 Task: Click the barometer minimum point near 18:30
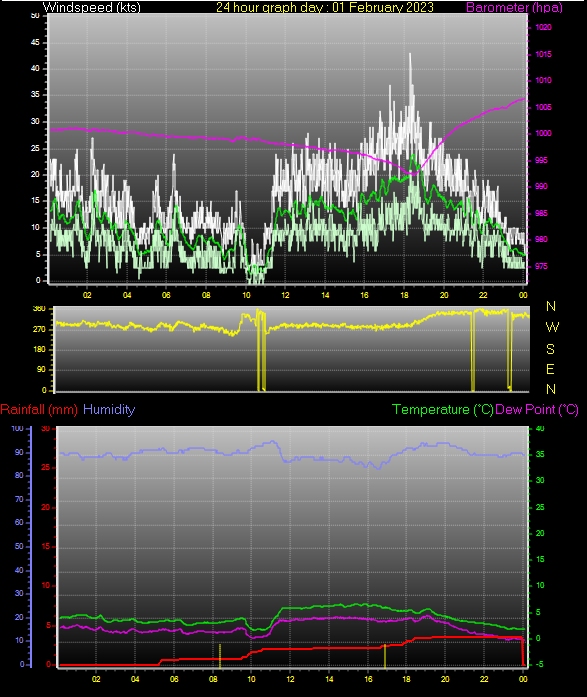pos(413,173)
